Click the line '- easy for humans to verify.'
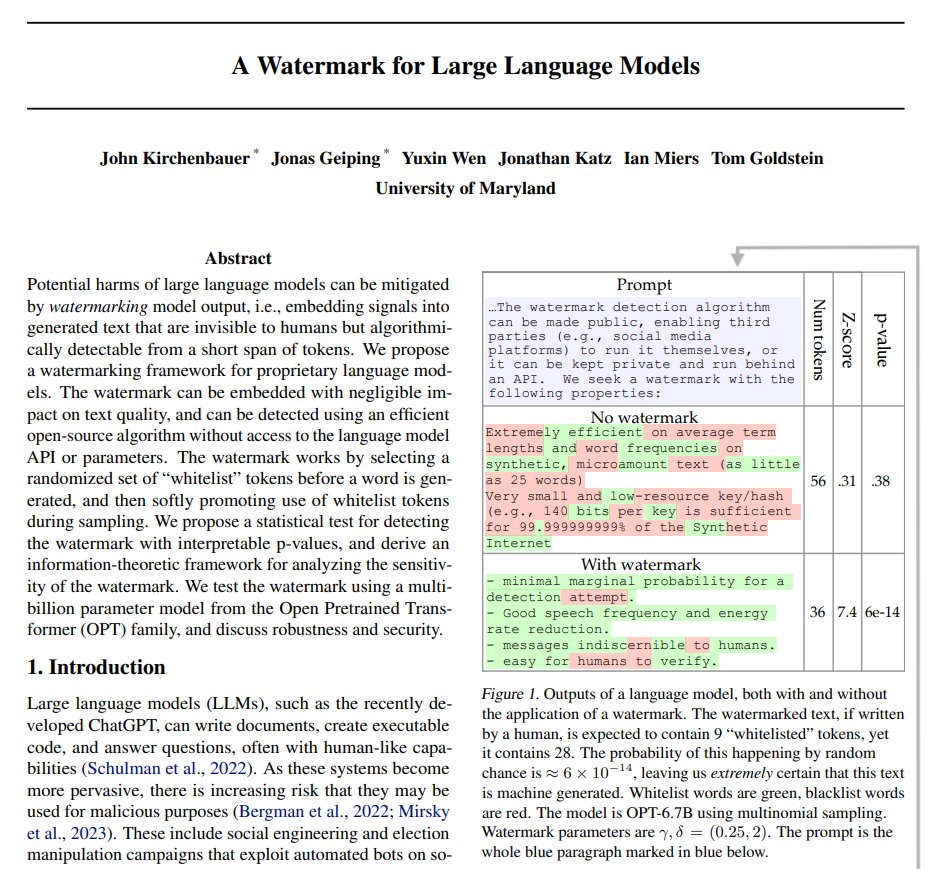This screenshot has height=869, width=932. (x=602, y=660)
